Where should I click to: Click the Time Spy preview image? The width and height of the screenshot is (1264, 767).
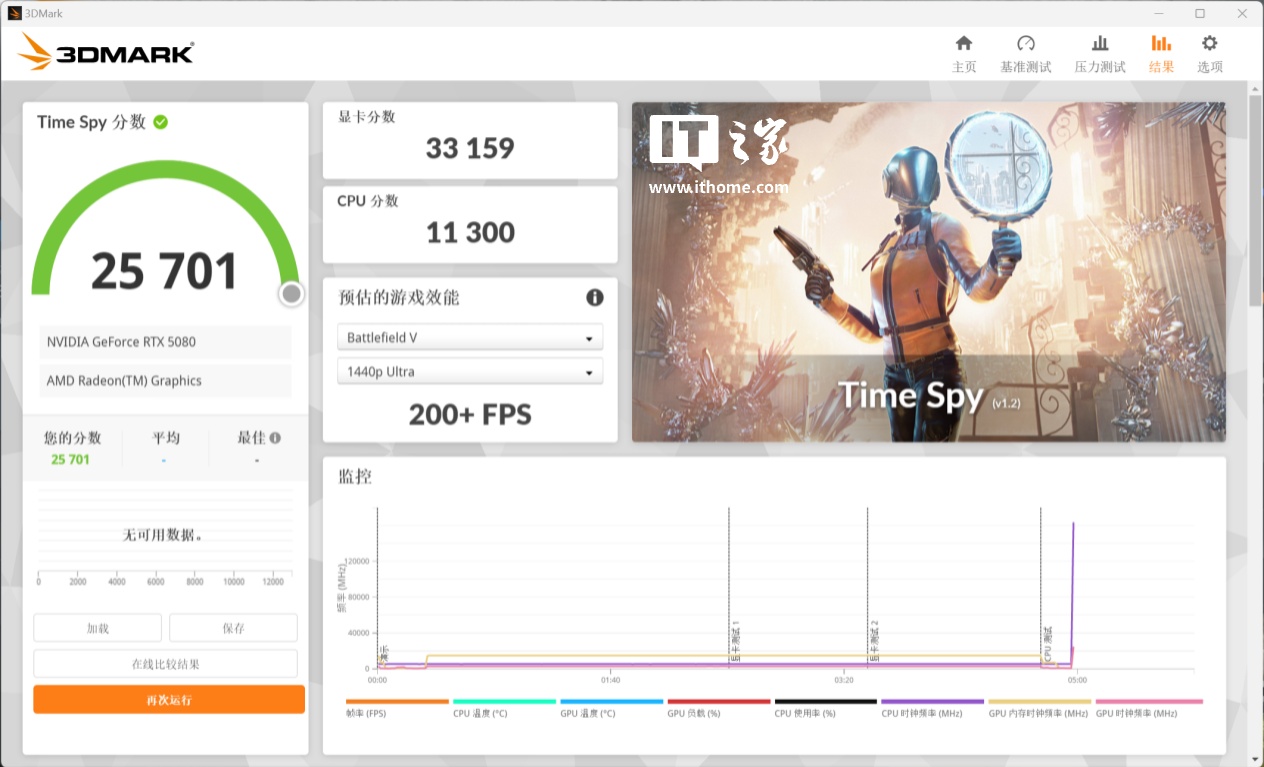click(928, 272)
